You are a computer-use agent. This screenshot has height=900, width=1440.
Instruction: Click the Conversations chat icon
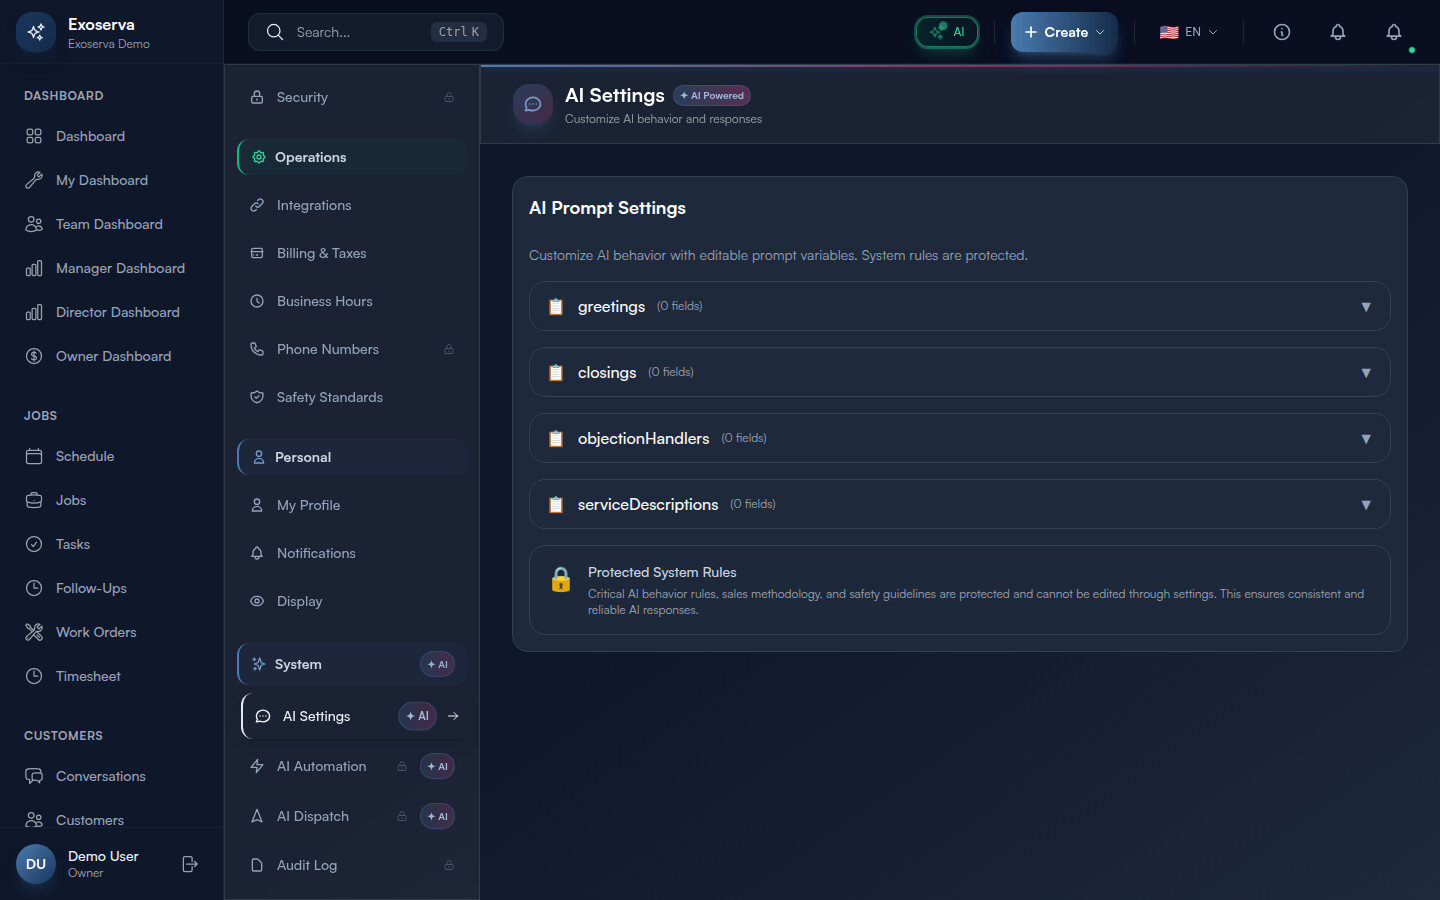34,776
